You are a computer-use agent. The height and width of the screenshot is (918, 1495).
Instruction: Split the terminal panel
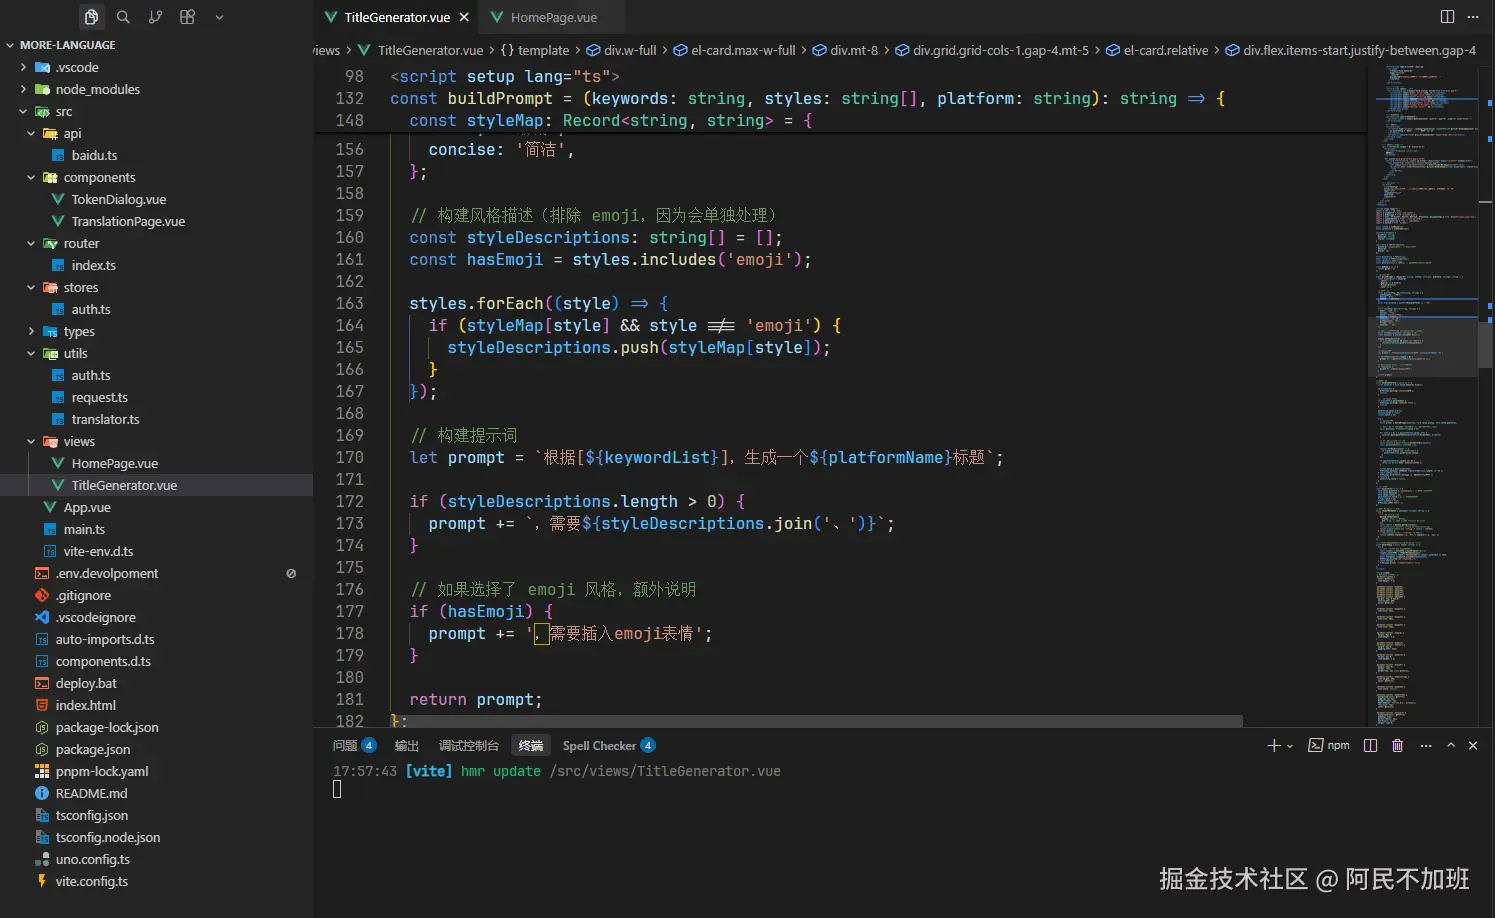click(1370, 746)
